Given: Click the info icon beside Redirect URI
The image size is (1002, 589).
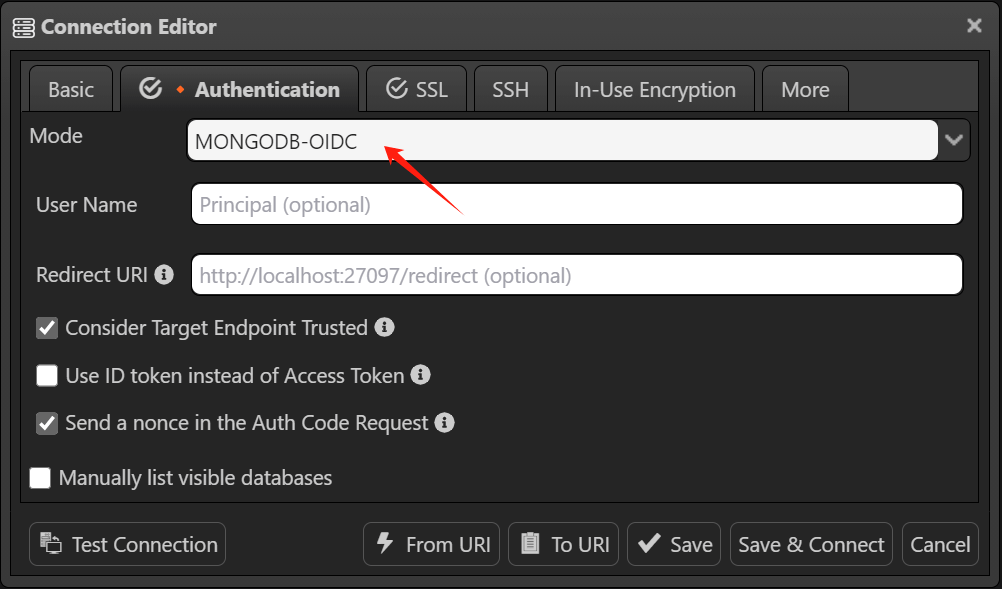Looking at the screenshot, I should (x=164, y=274).
